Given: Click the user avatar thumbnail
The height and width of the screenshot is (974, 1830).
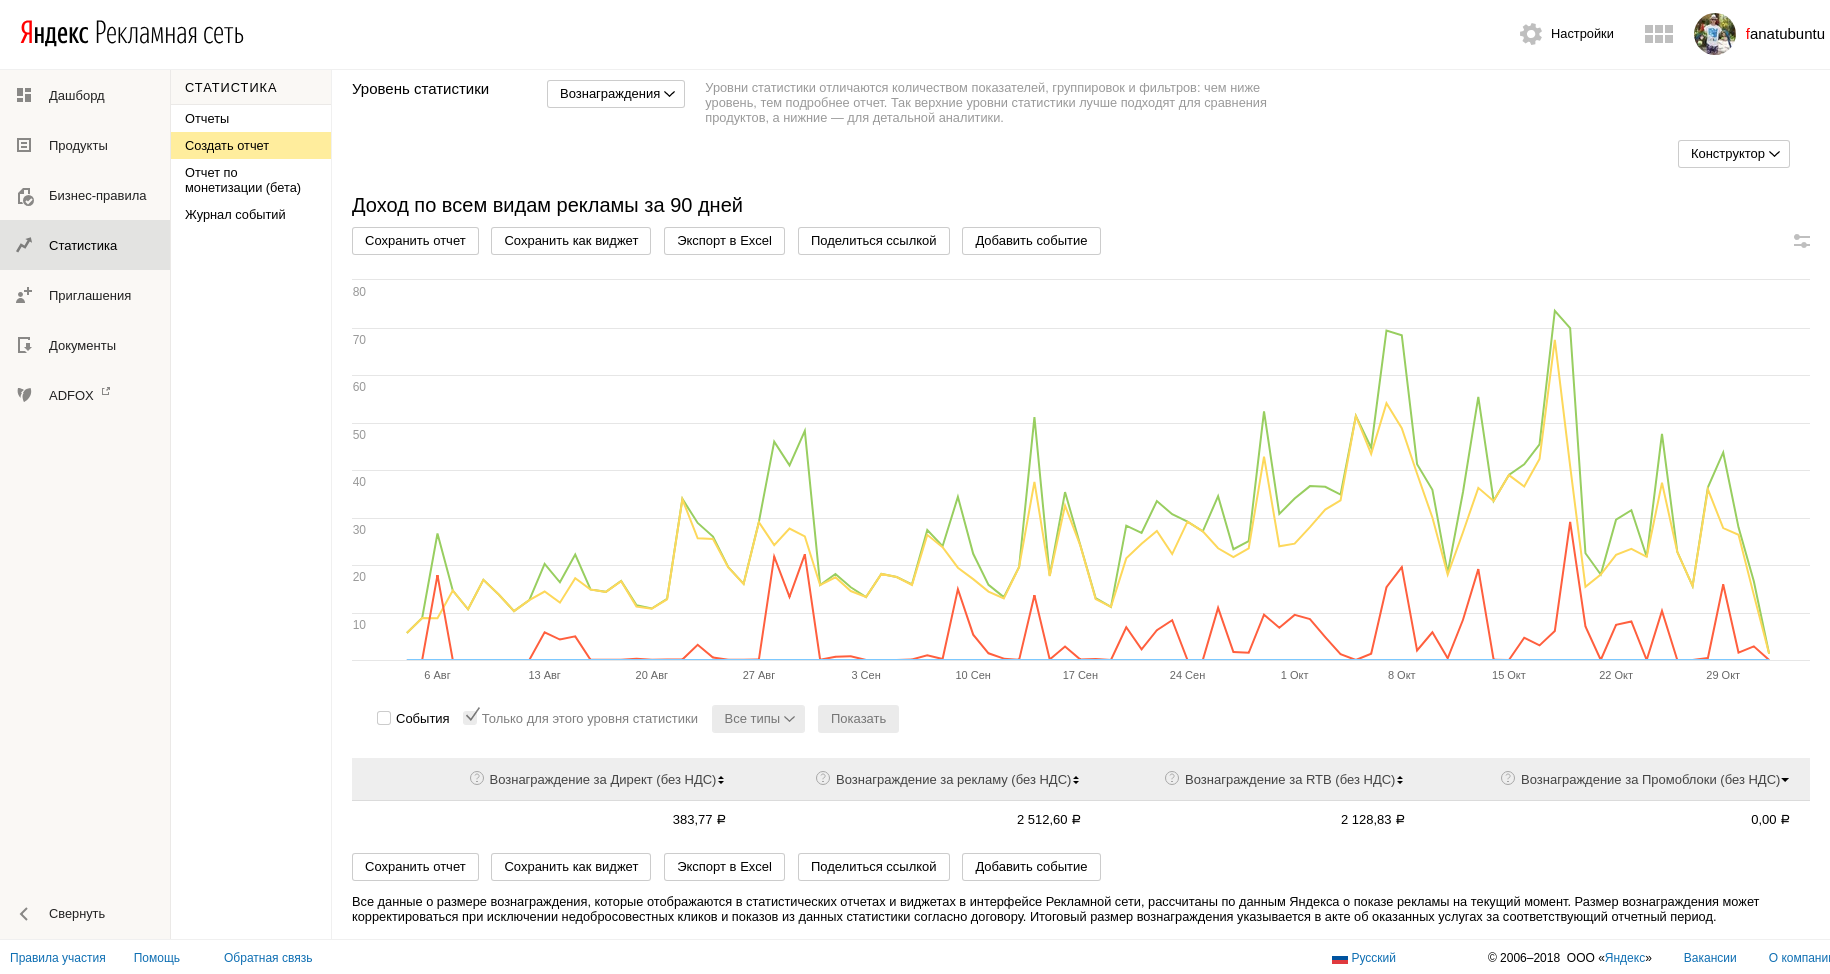Looking at the screenshot, I should pyautogui.click(x=1714, y=34).
